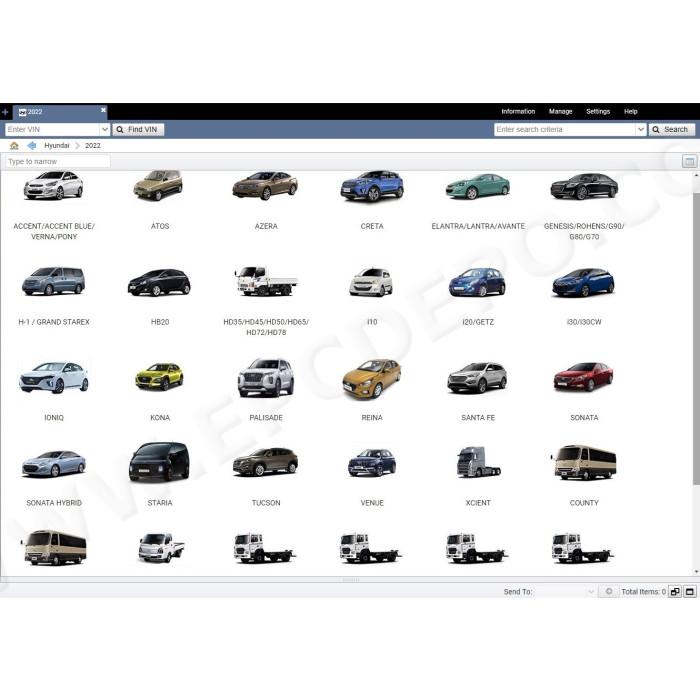The height and width of the screenshot is (700, 700).
Task: Open the SANTA FE model
Action: coord(478,392)
